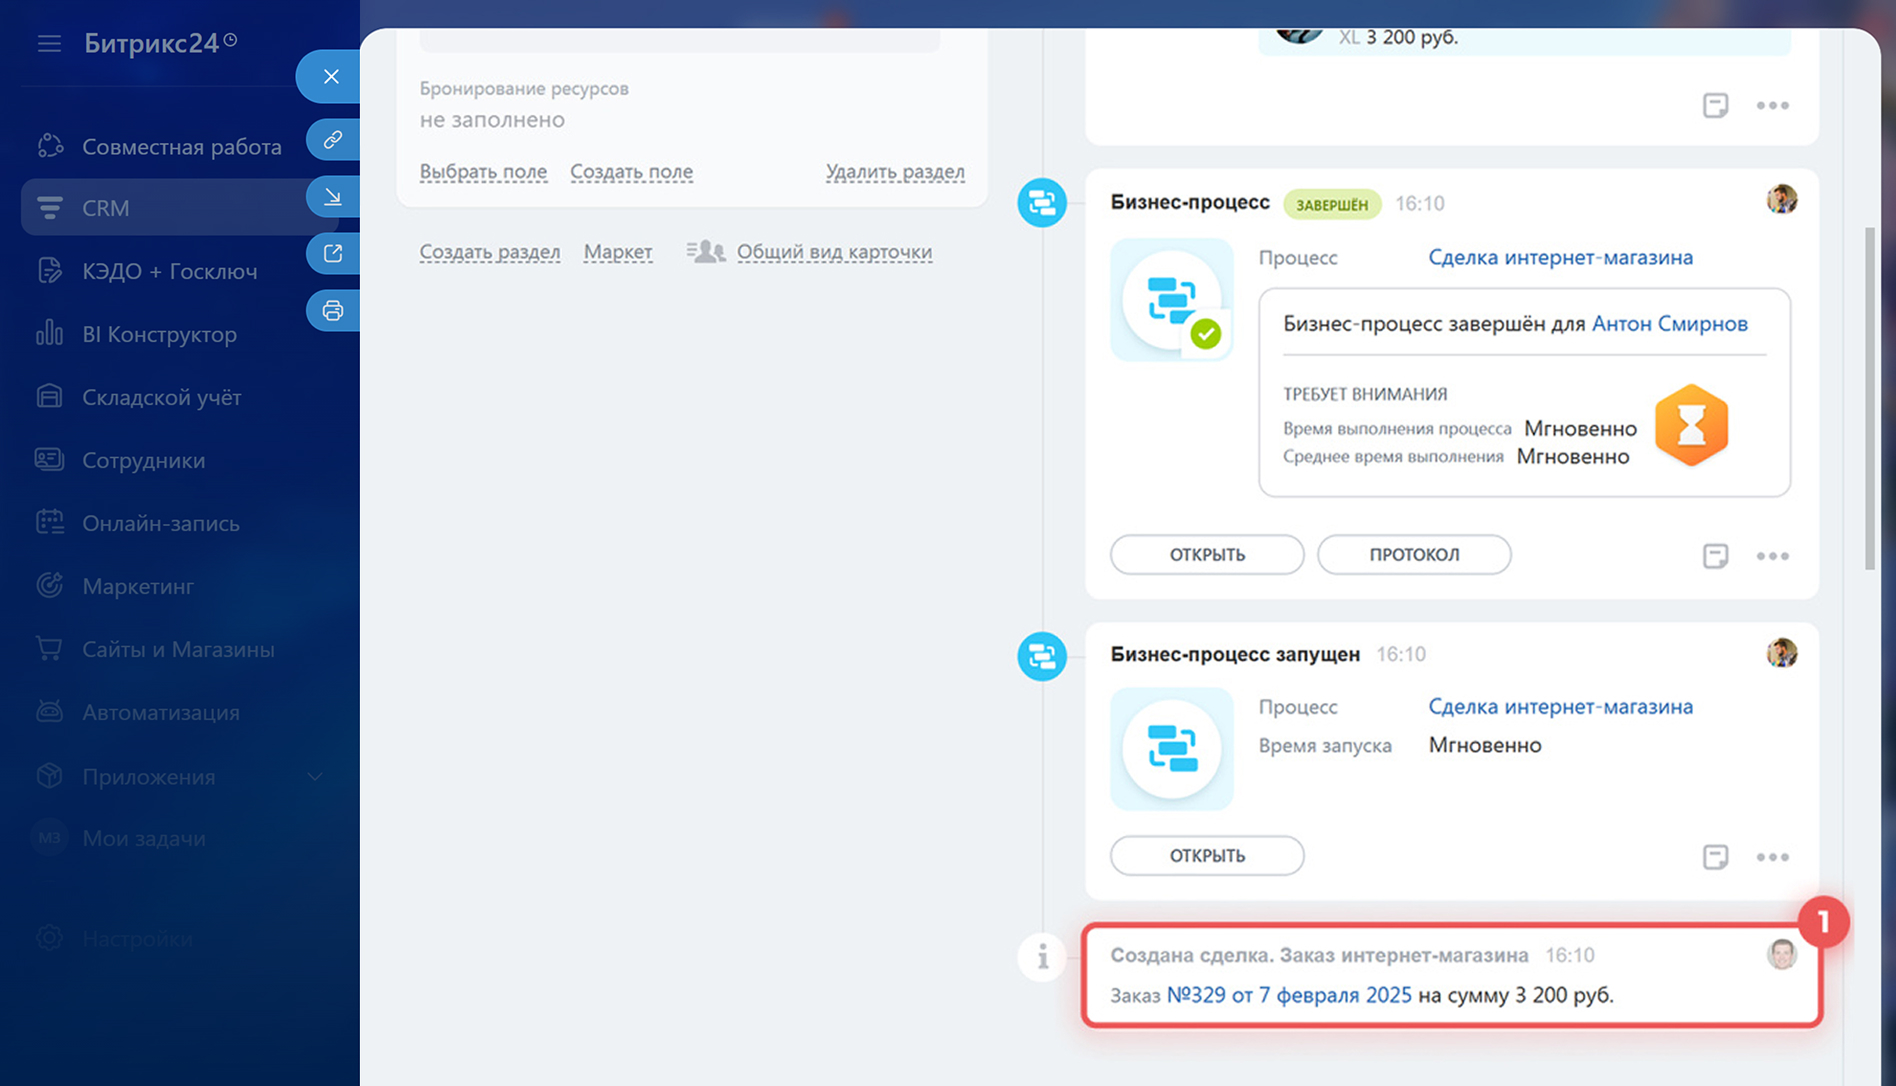
Task: Expand the Приложения sidebar section
Action: (x=314, y=777)
